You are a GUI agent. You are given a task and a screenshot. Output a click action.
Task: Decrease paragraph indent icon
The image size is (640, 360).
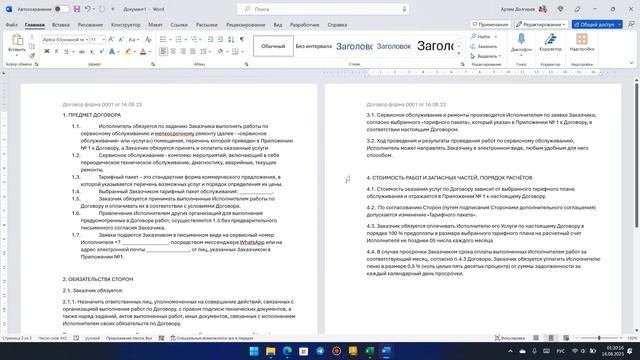(x=210, y=39)
